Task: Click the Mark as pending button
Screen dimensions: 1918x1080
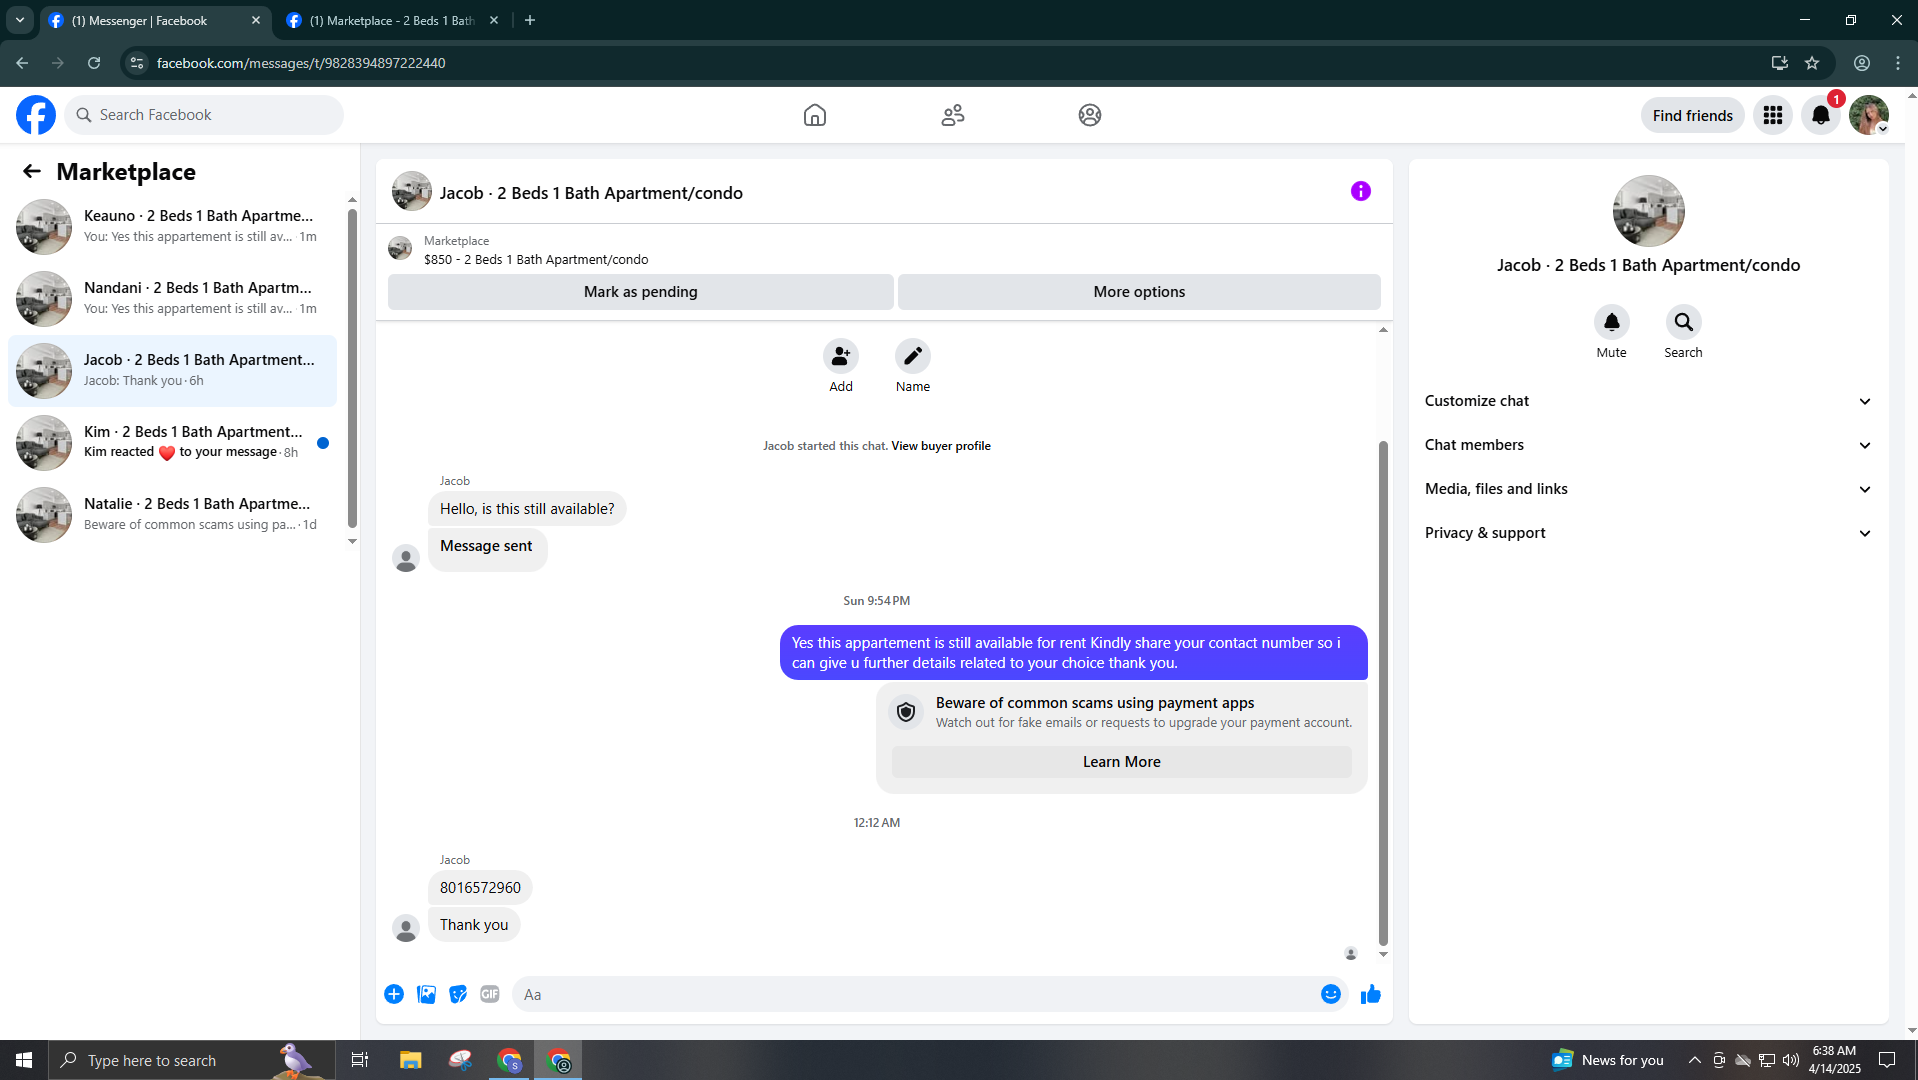Action: point(641,292)
